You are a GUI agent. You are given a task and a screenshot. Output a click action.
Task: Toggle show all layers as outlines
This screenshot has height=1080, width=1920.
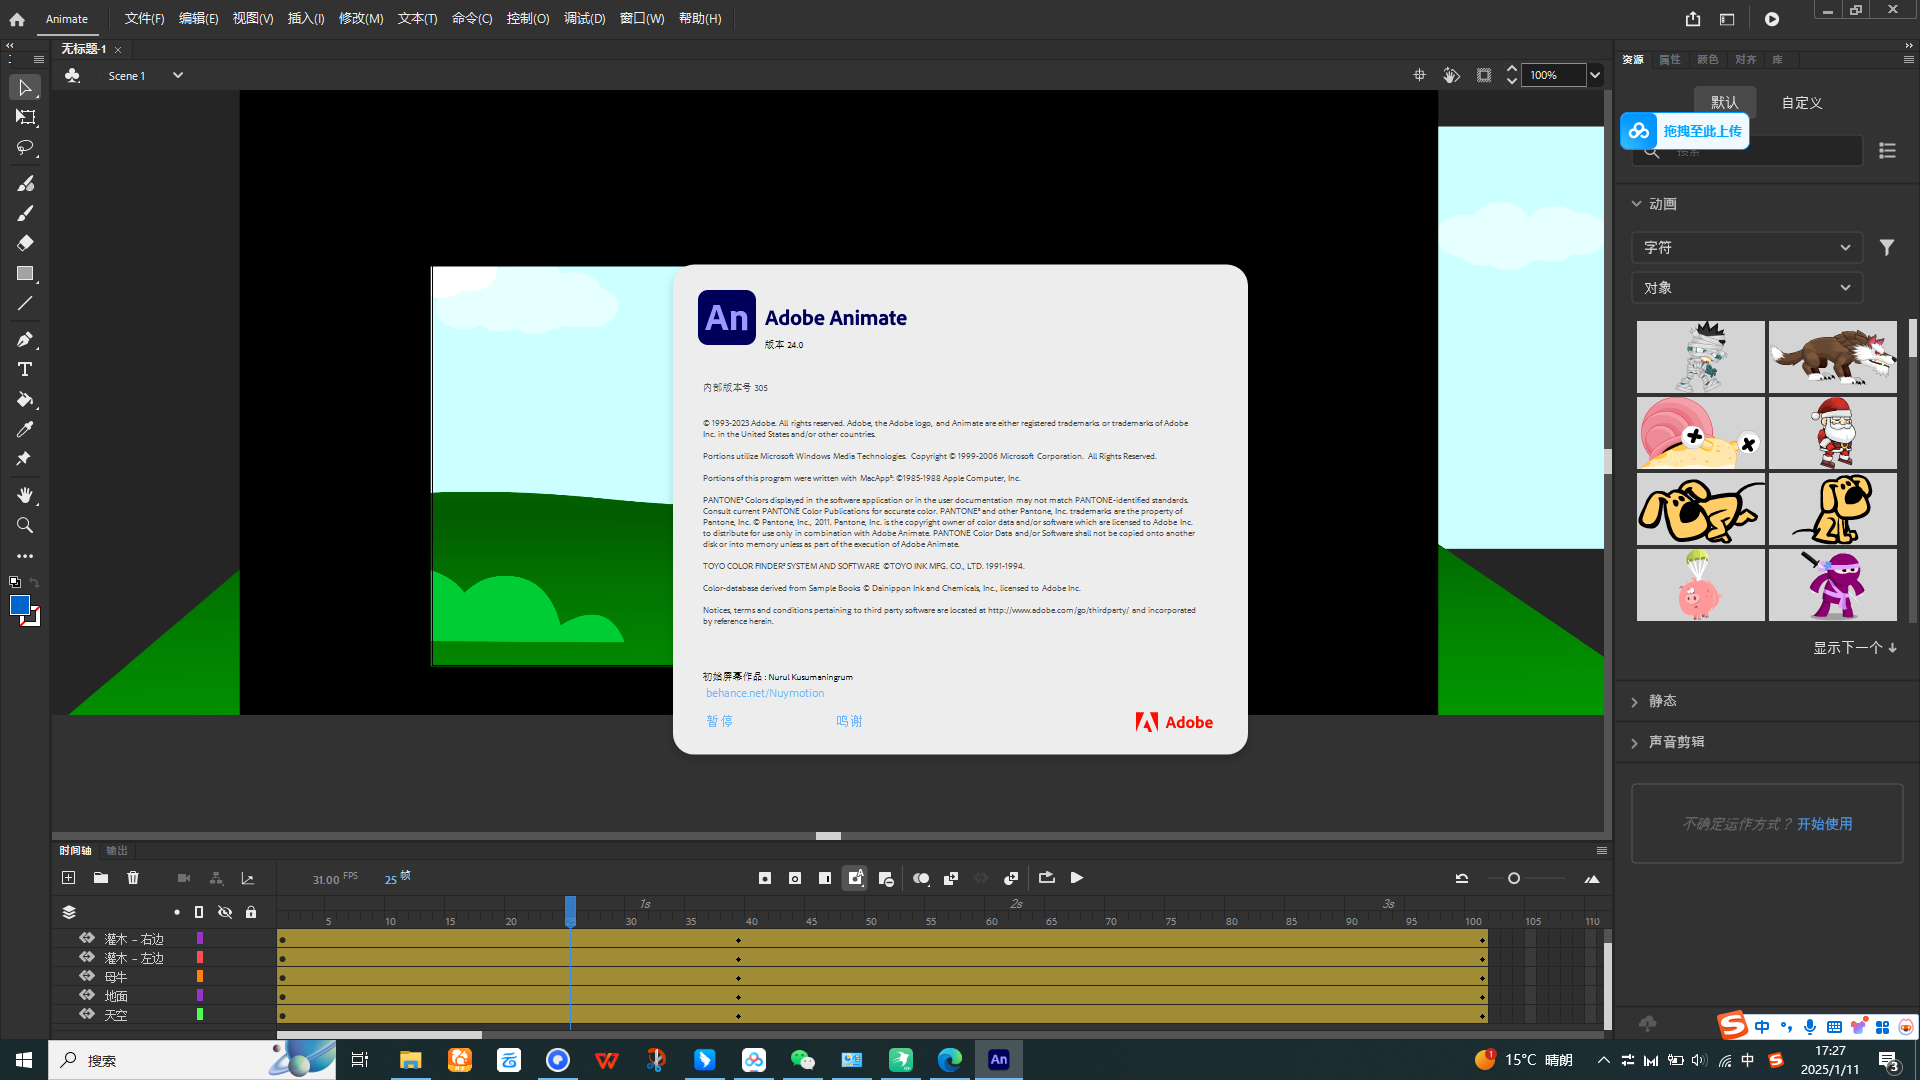coord(199,912)
